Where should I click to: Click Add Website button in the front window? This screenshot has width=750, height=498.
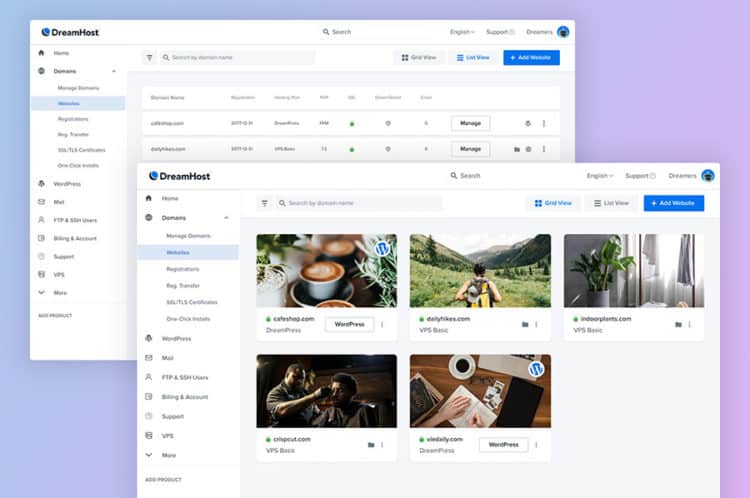pos(673,203)
